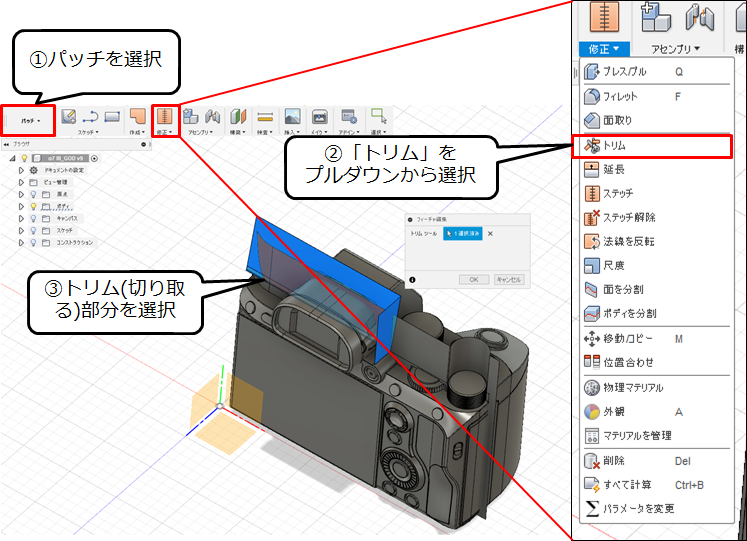Collapse the root component tree node
The image size is (747, 541).
pos(12,158)
